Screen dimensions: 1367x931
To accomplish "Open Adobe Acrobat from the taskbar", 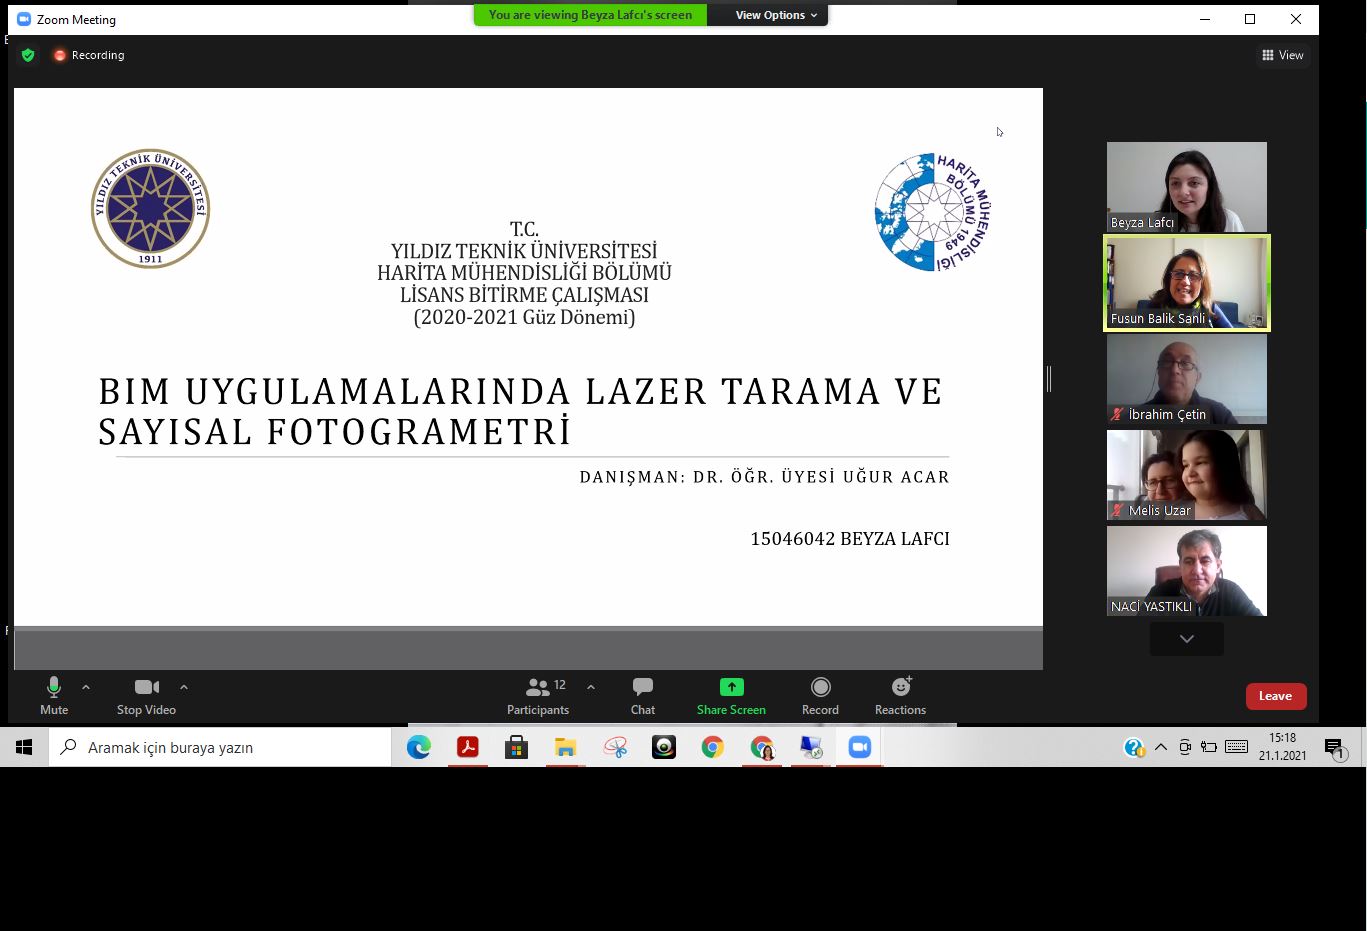I will click(467, 747).
